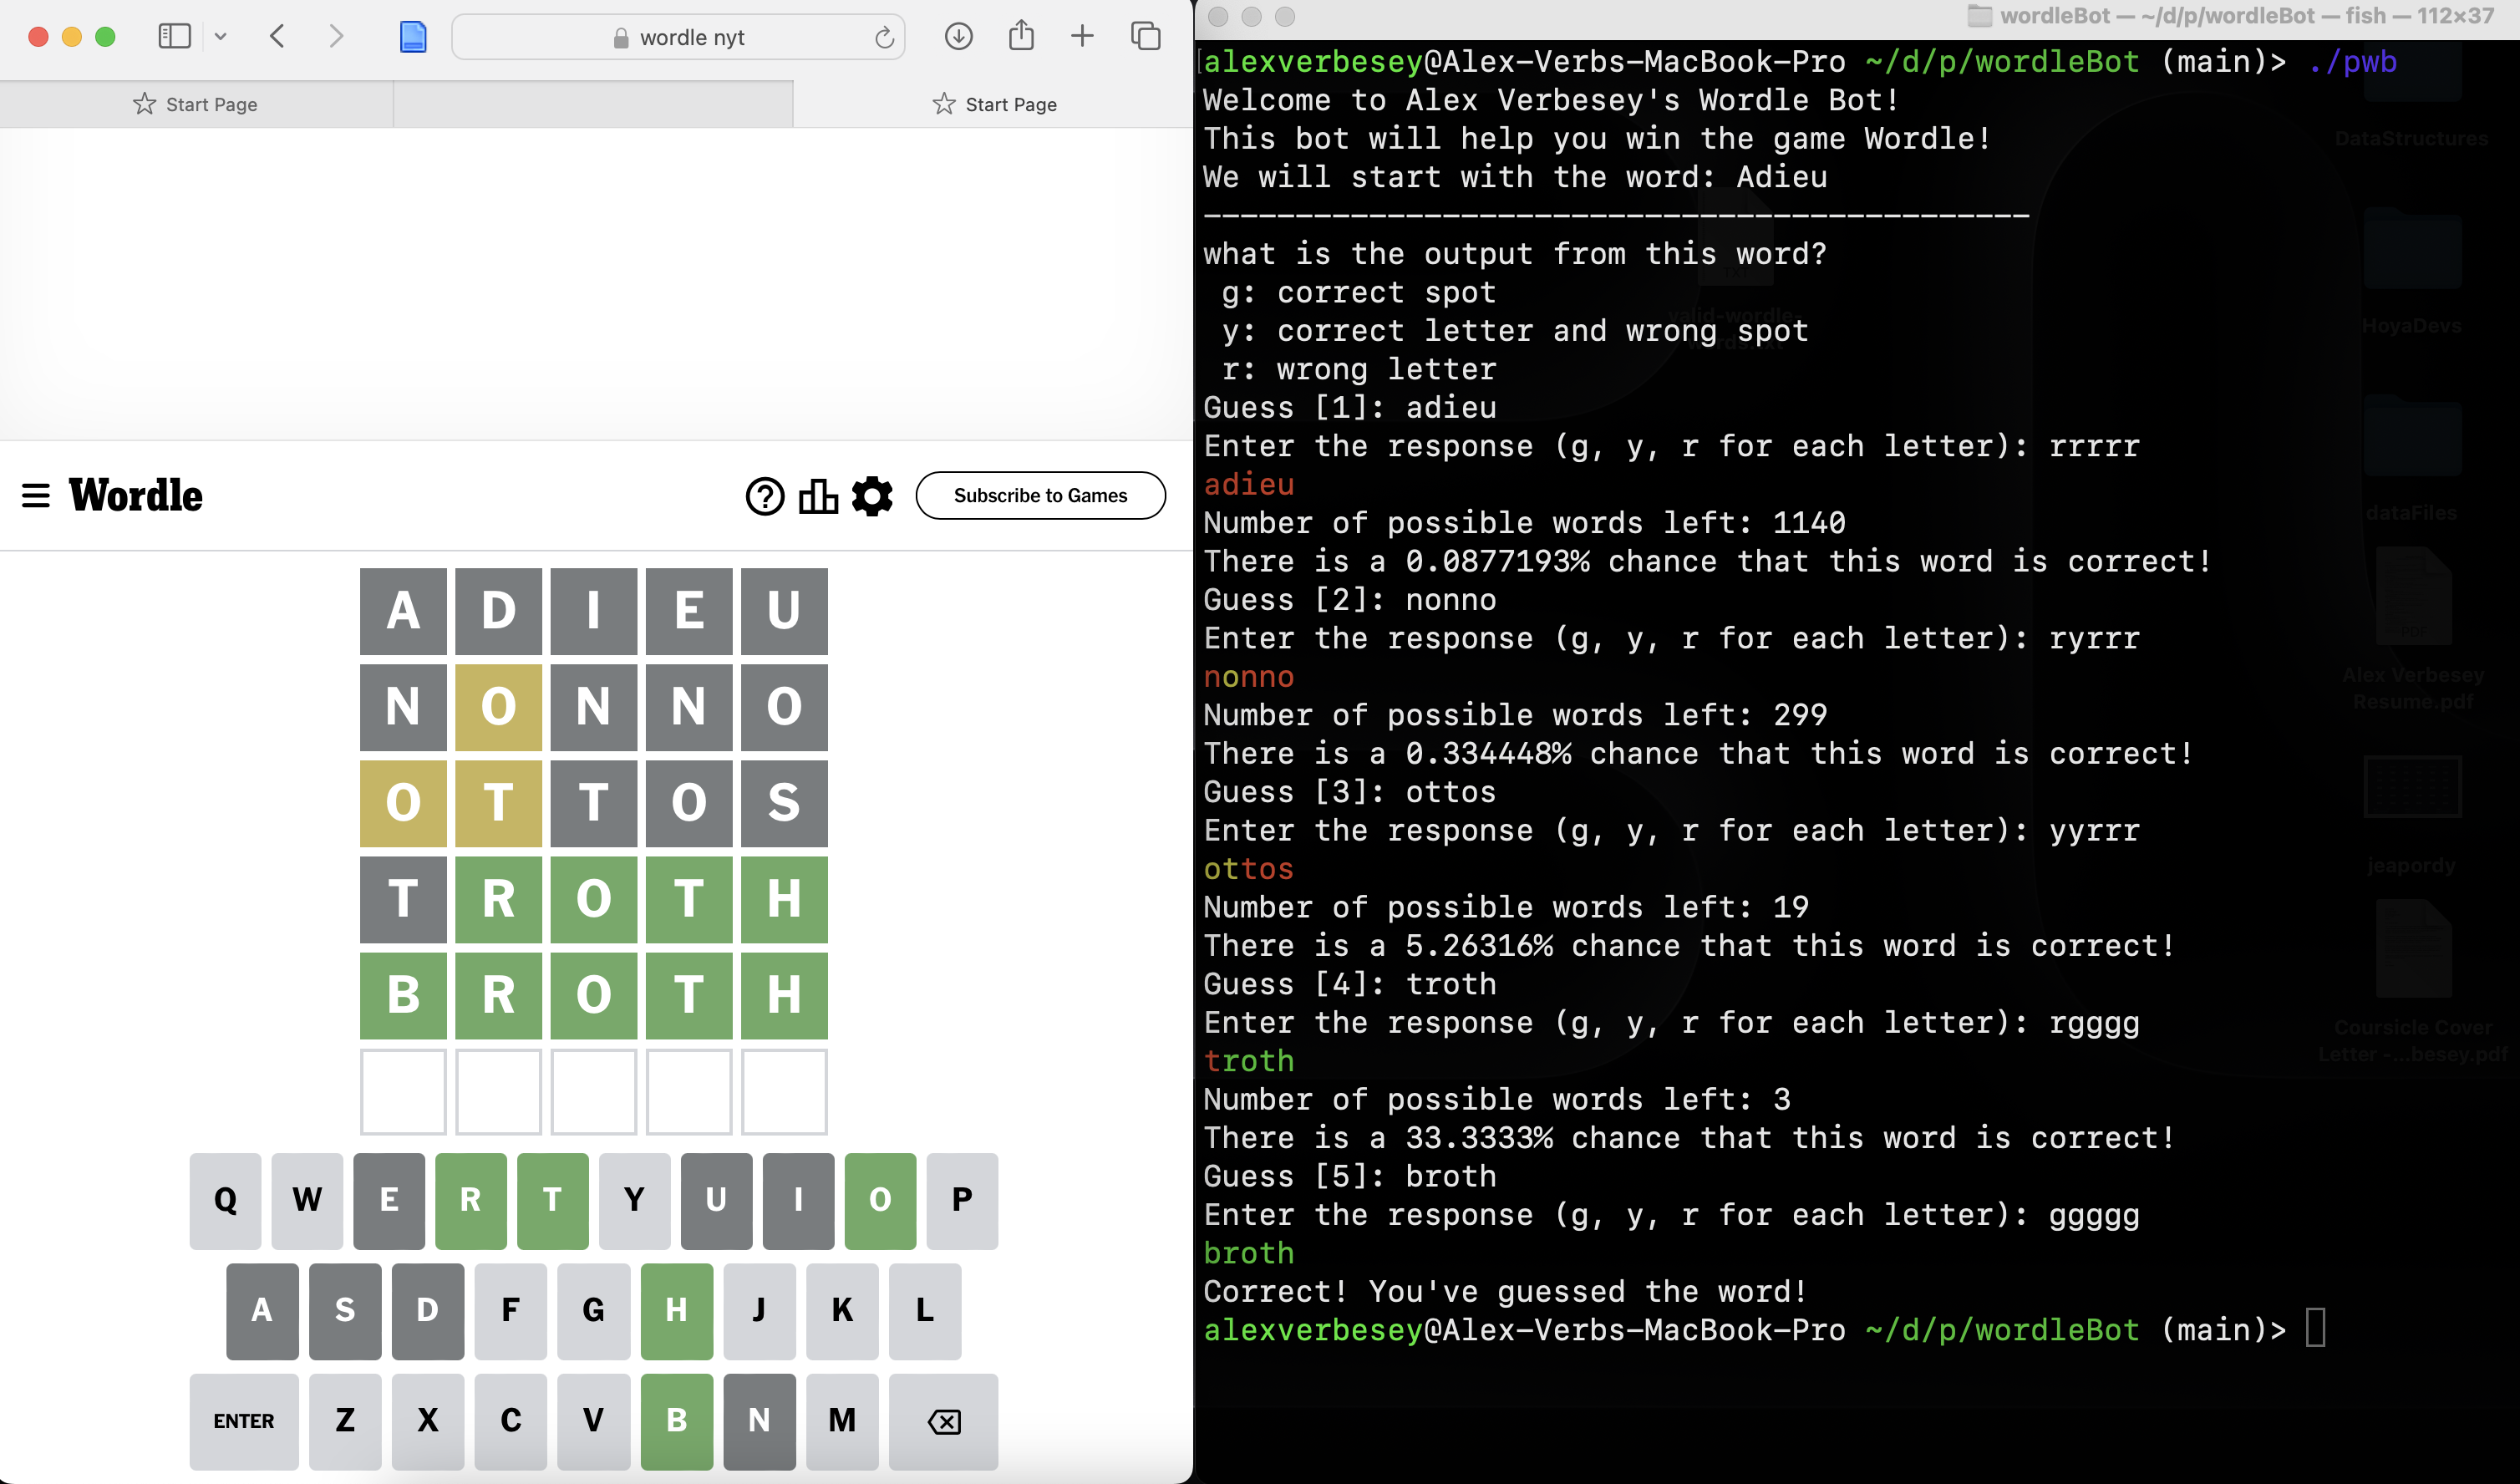The height and width of the screenshot is (1484, 2520).
Task: Tap the V key on Wordle keyboard
Action: tap(594, 1421)
